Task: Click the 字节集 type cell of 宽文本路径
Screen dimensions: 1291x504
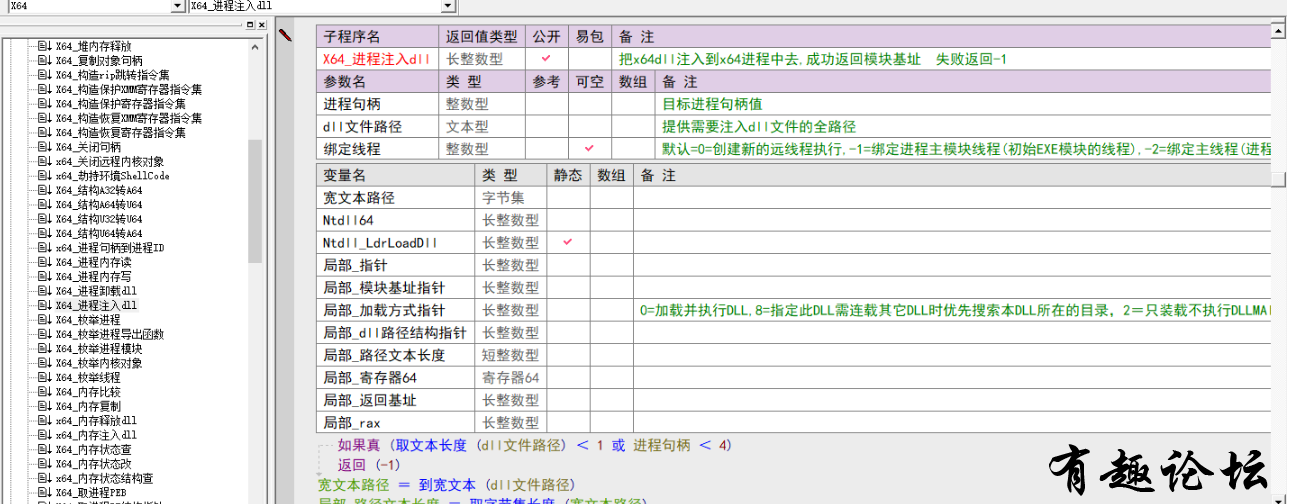Action: pos(511,198)
